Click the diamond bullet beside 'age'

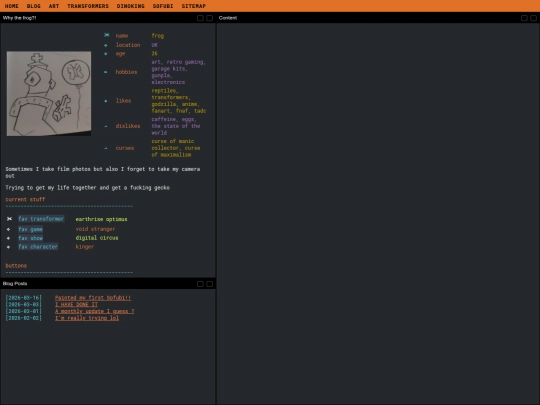(106, 54)
